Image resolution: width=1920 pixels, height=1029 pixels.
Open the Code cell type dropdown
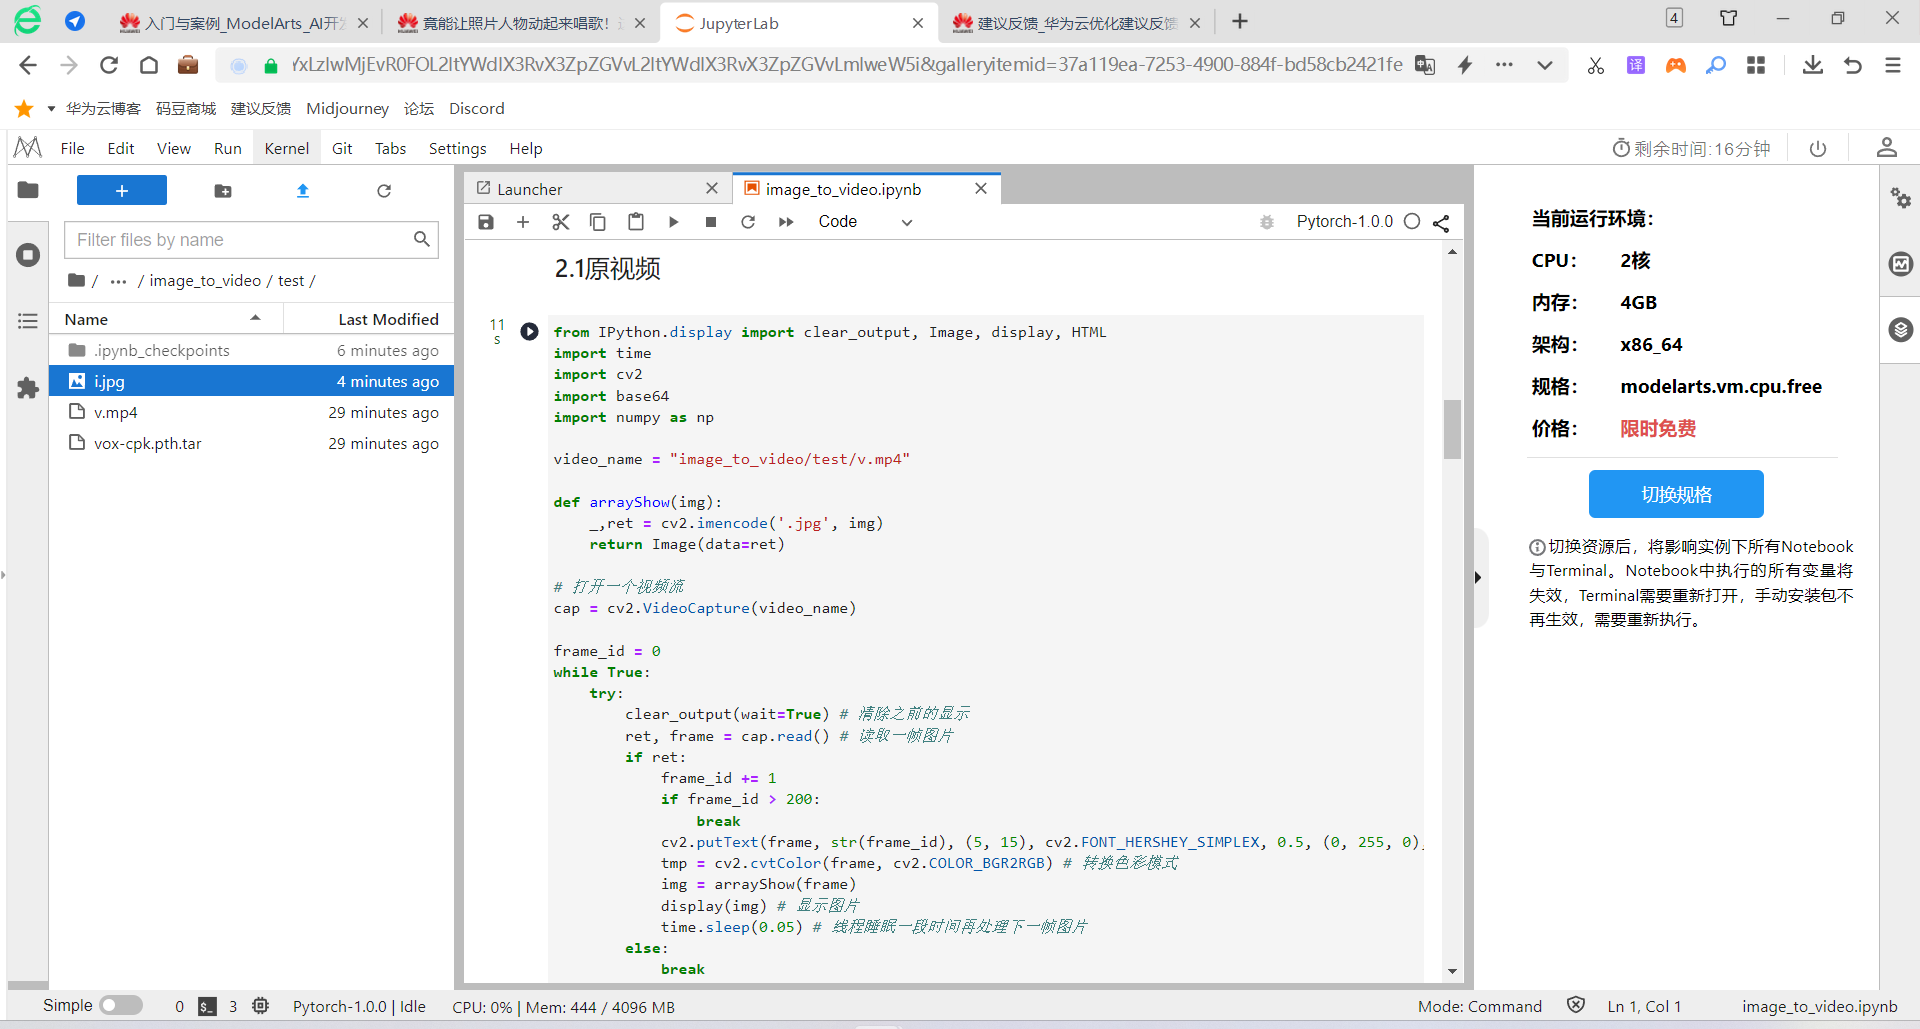click(x=864, y=222)
